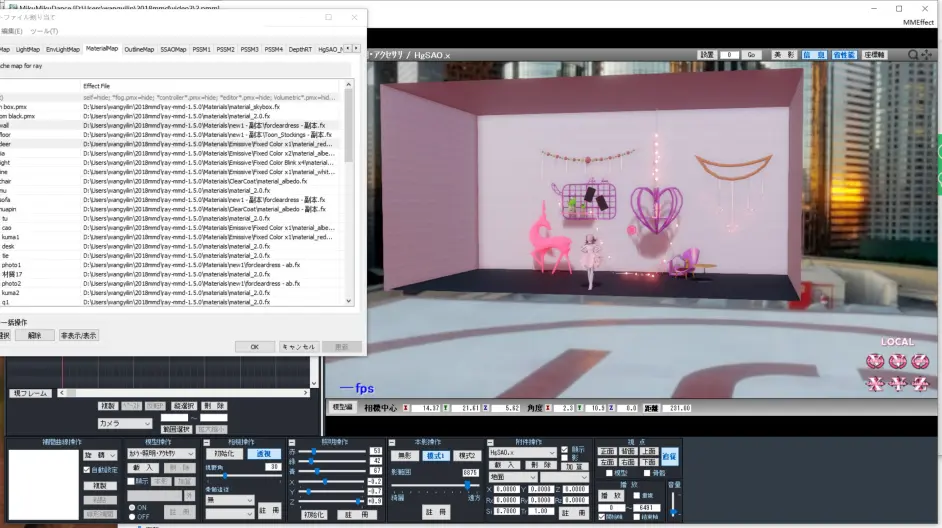Select 模式2 shadow mode
942x528 pixels.
tap(467, 456)
